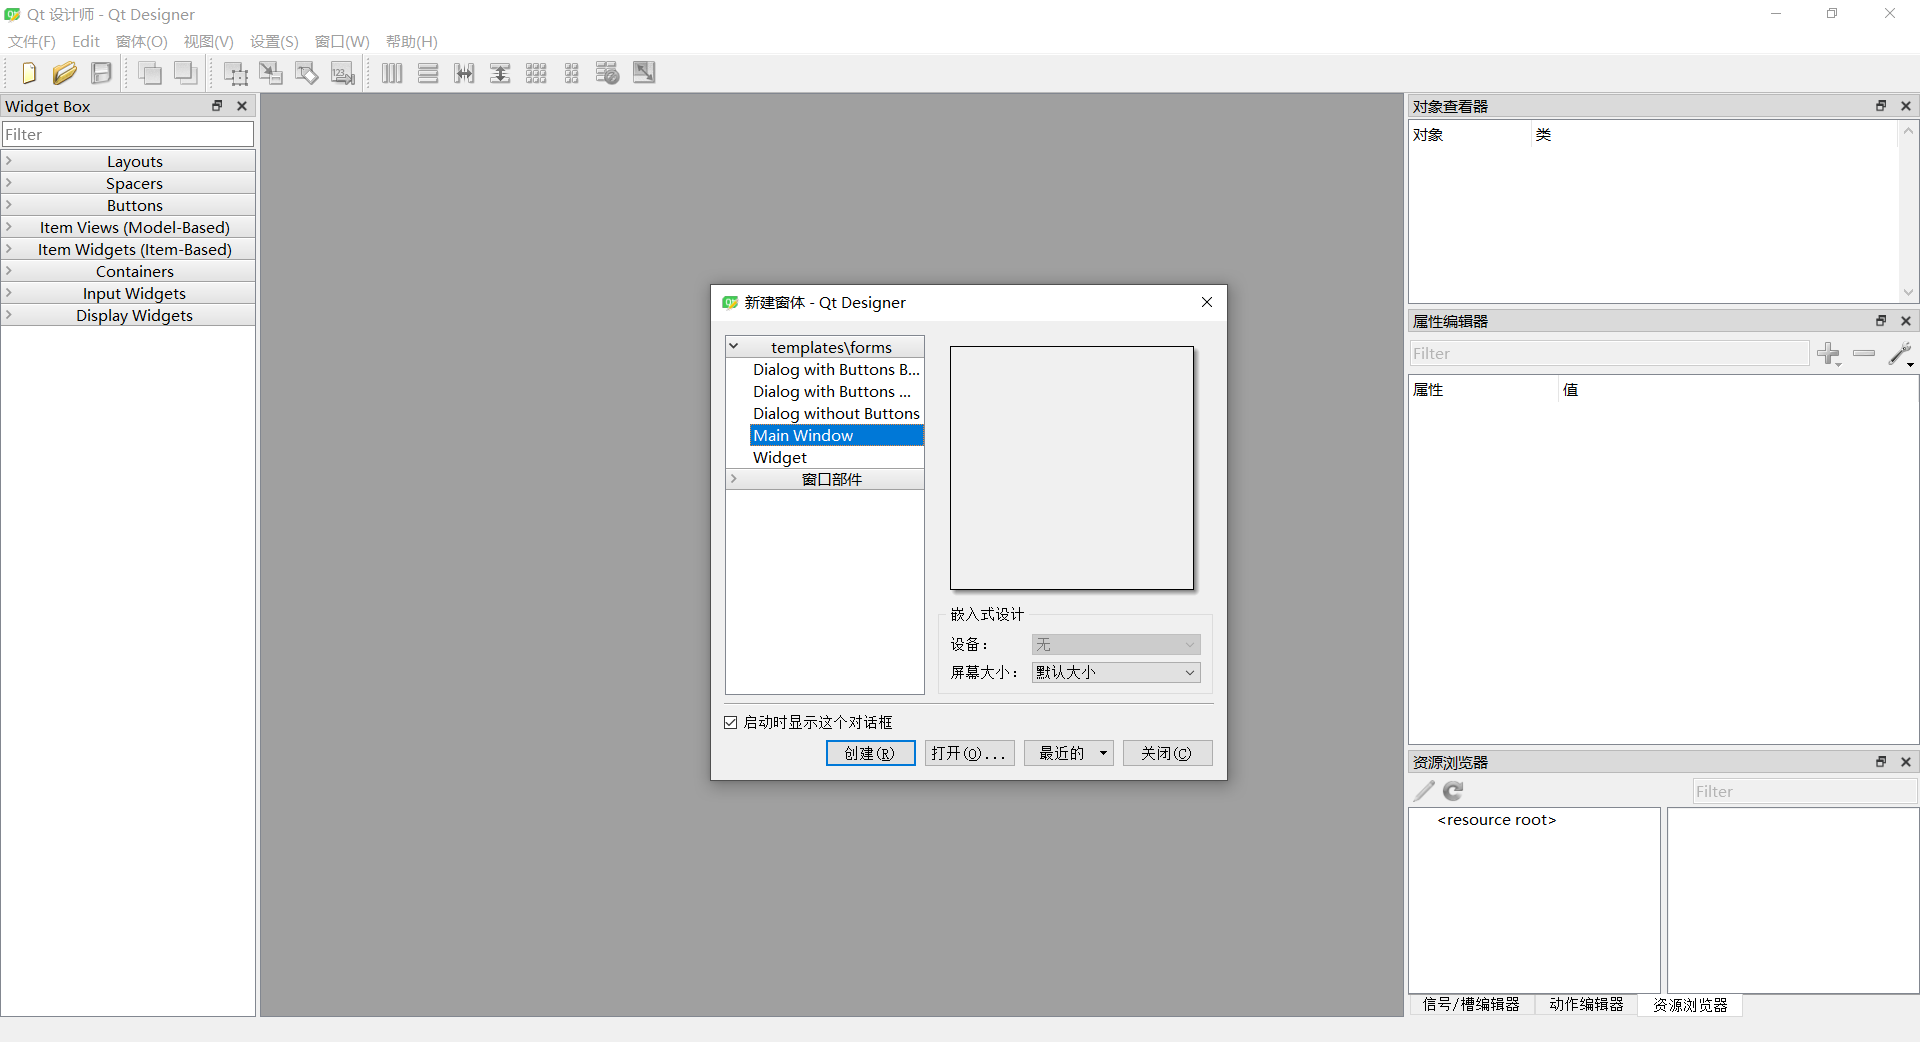Viewport: 1920px width, 1042px height.
Task: Apply the Lay Out in a Grid tool
Action: [x=536, y=72]
